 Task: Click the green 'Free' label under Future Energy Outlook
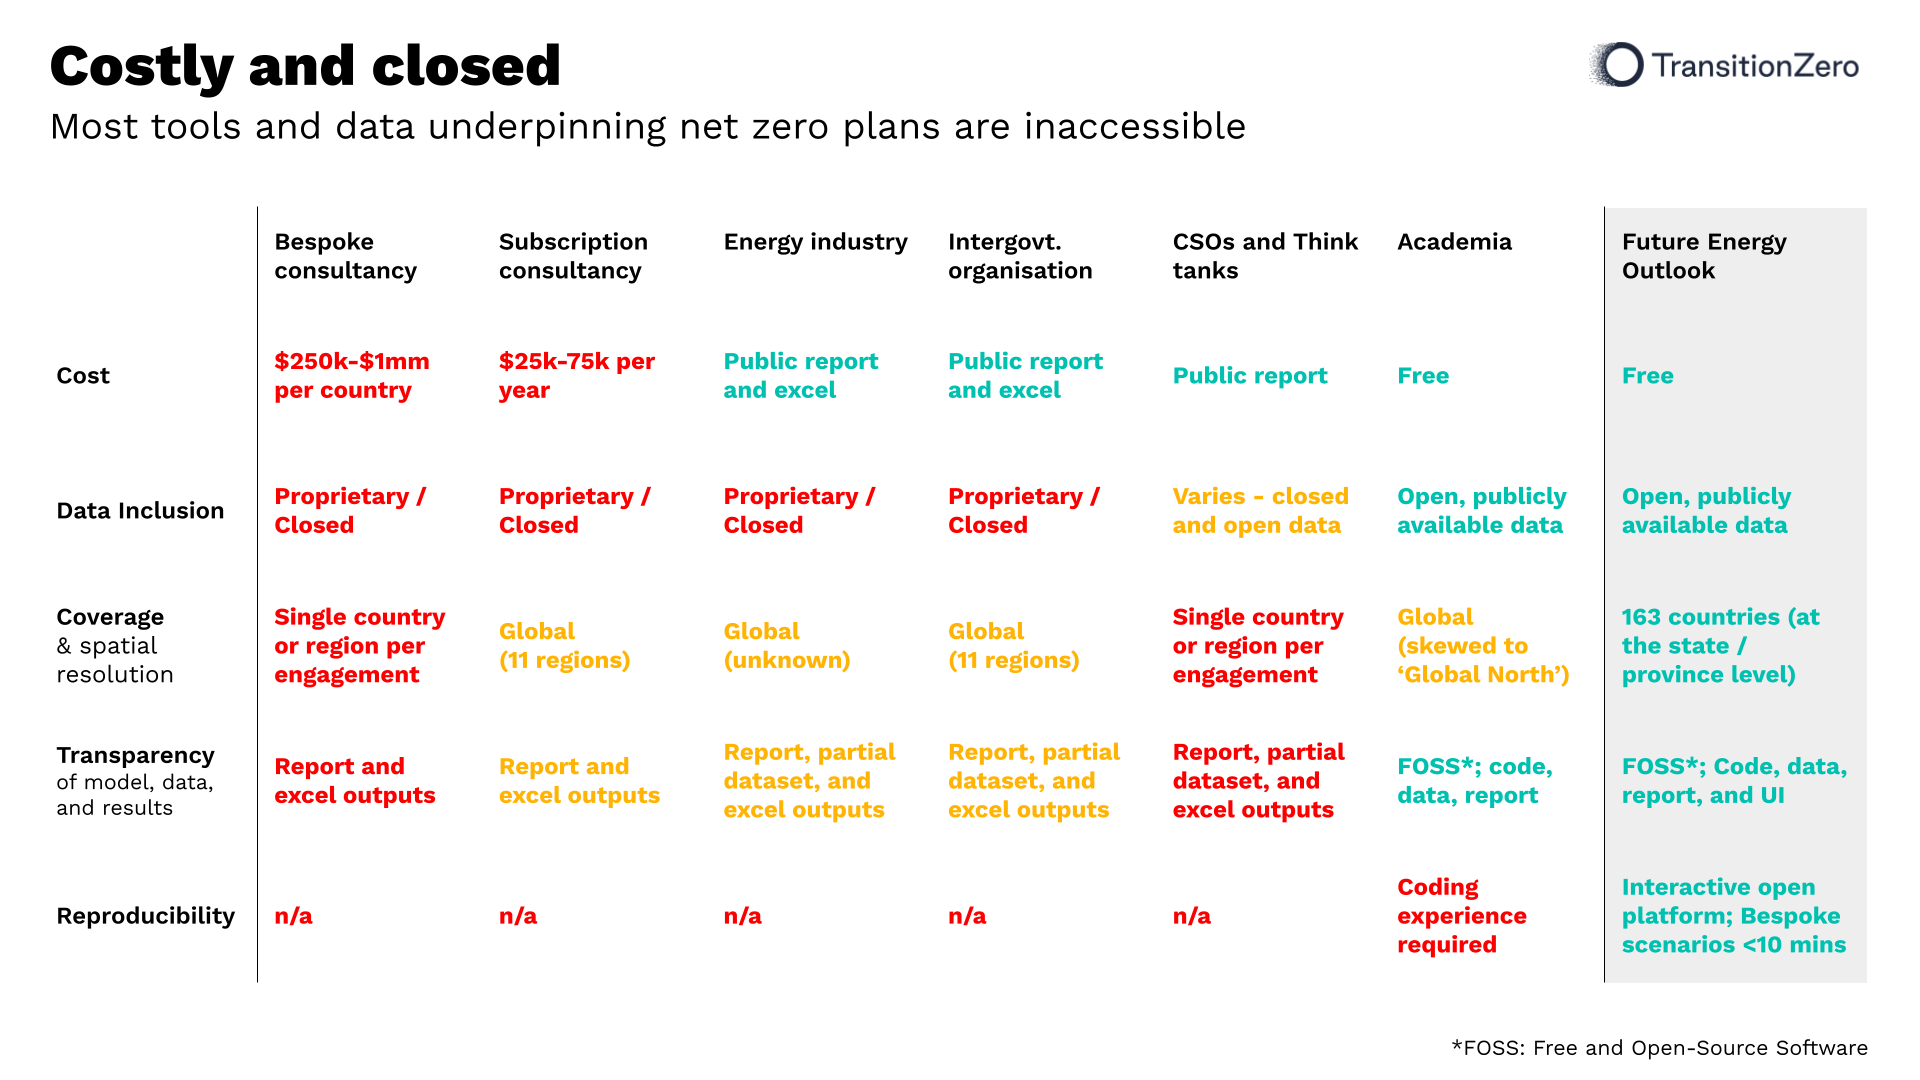tap(1652, 376)
